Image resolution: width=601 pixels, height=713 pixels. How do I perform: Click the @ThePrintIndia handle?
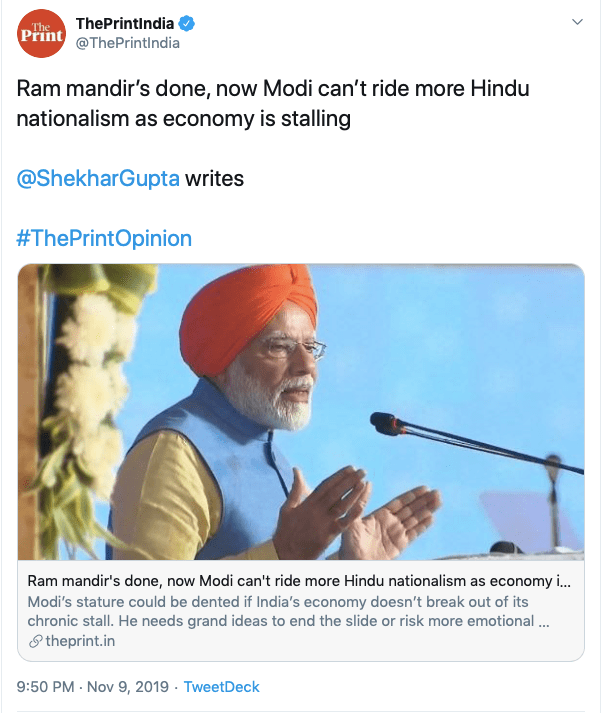(x=127, y=43)
